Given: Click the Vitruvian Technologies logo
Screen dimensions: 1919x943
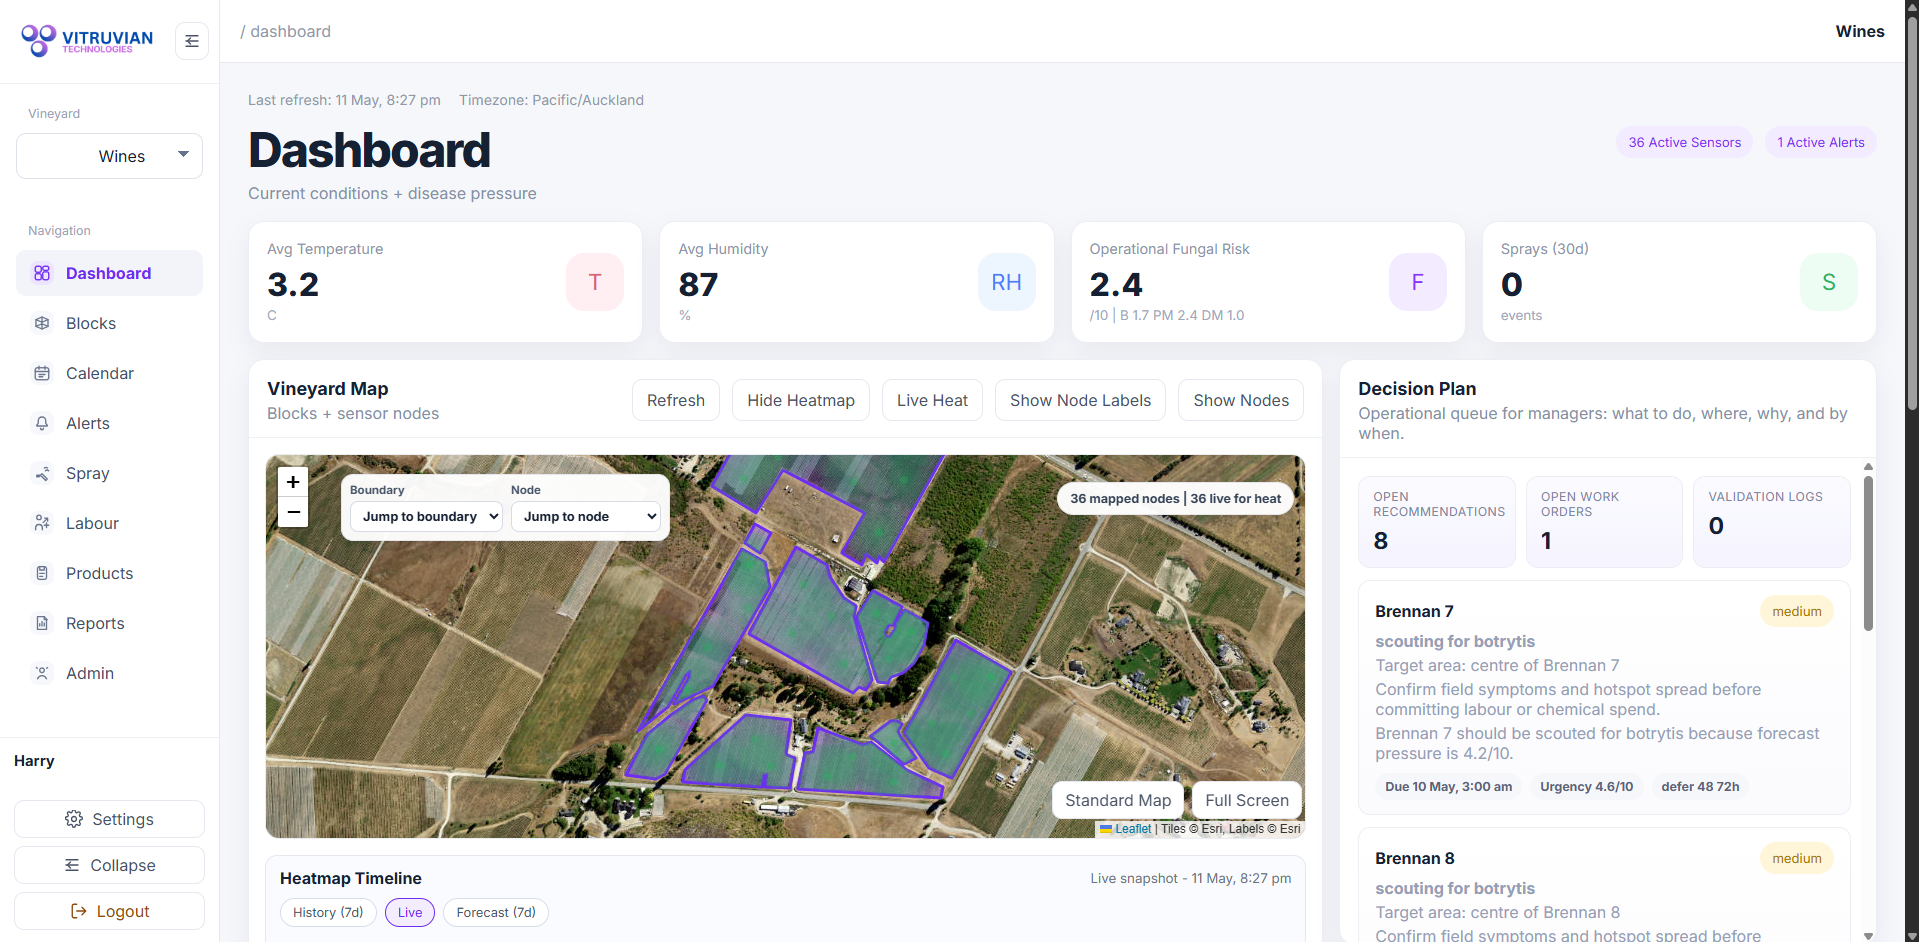Looking at the screenshot, I should point(87,40).
